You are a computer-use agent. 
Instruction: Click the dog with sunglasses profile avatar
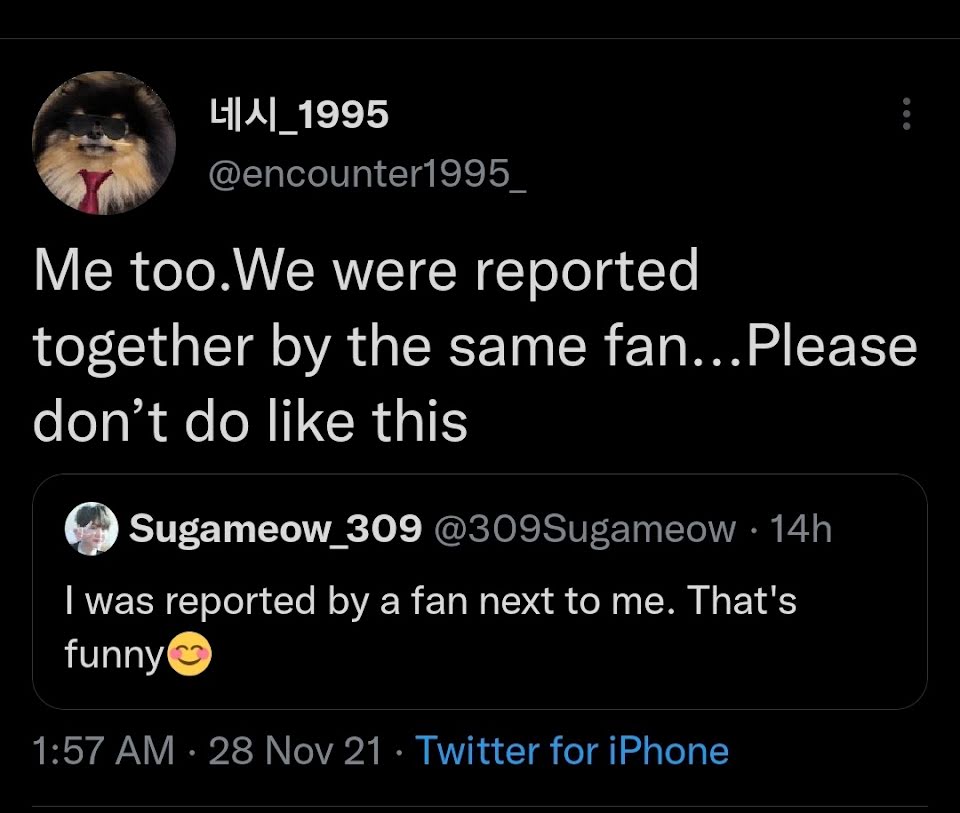click(104, 143)
